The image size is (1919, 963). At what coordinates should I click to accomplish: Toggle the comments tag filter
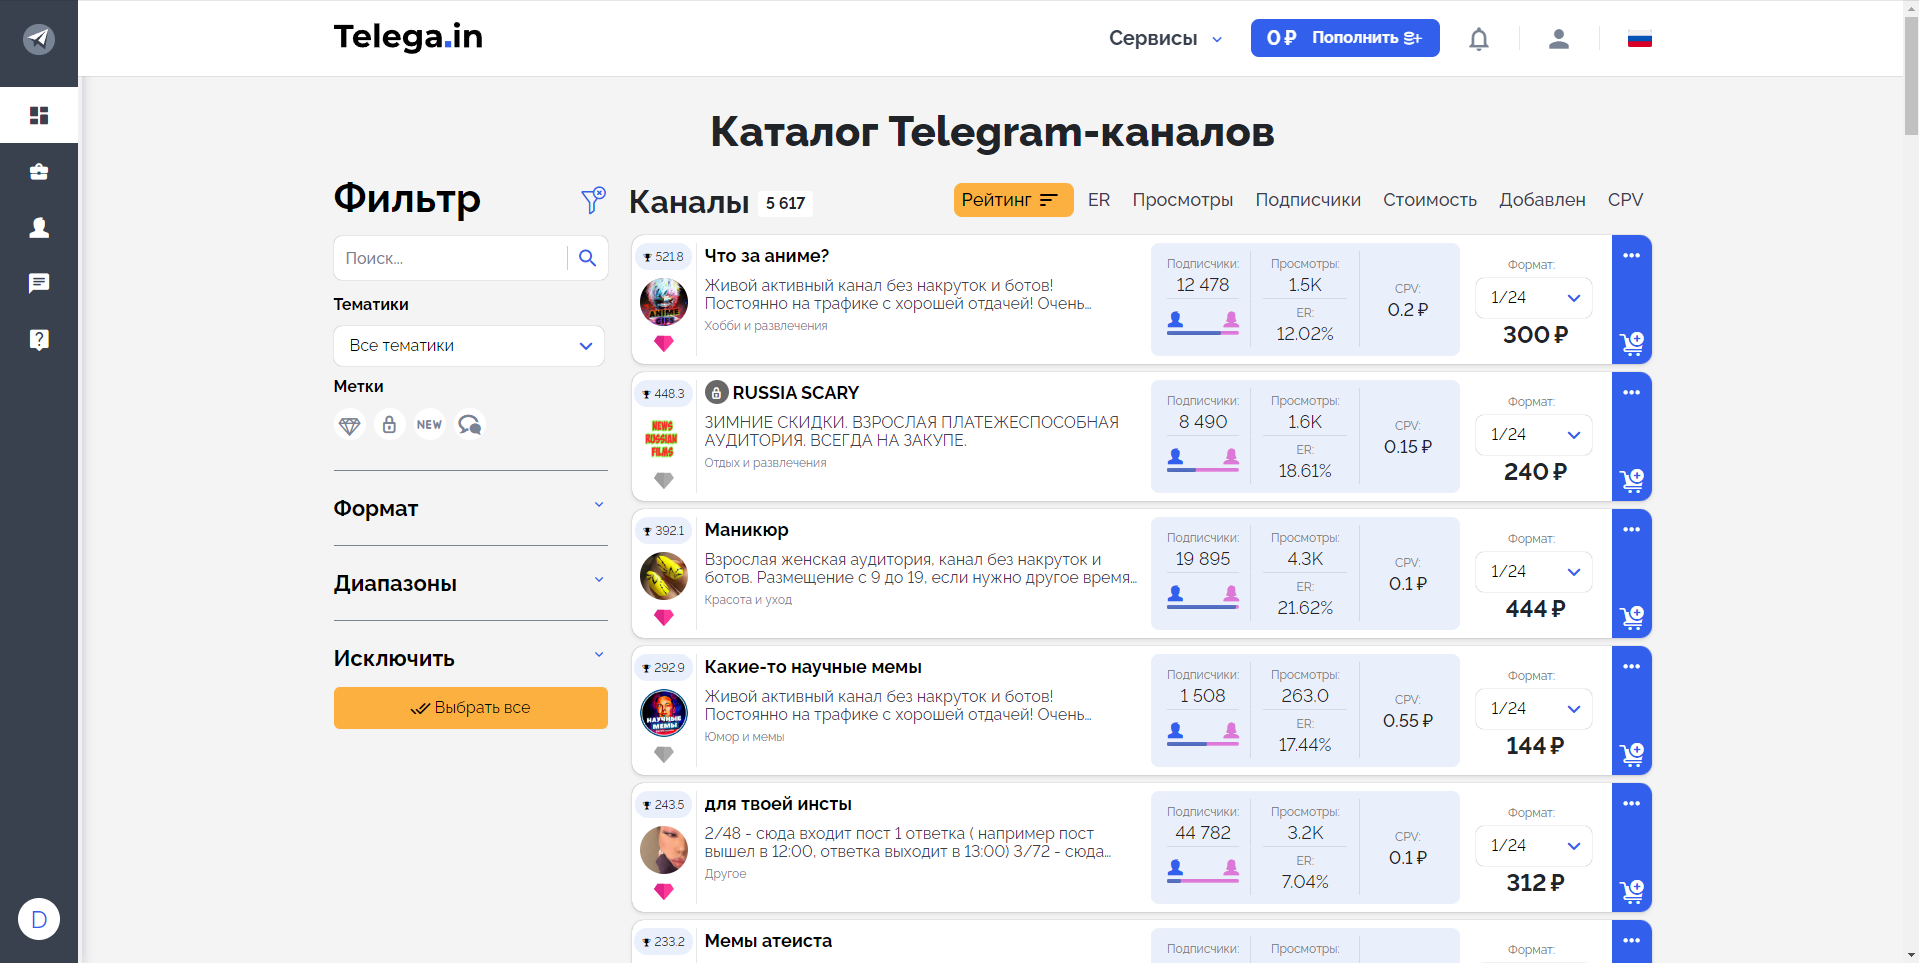coord(470,425)
